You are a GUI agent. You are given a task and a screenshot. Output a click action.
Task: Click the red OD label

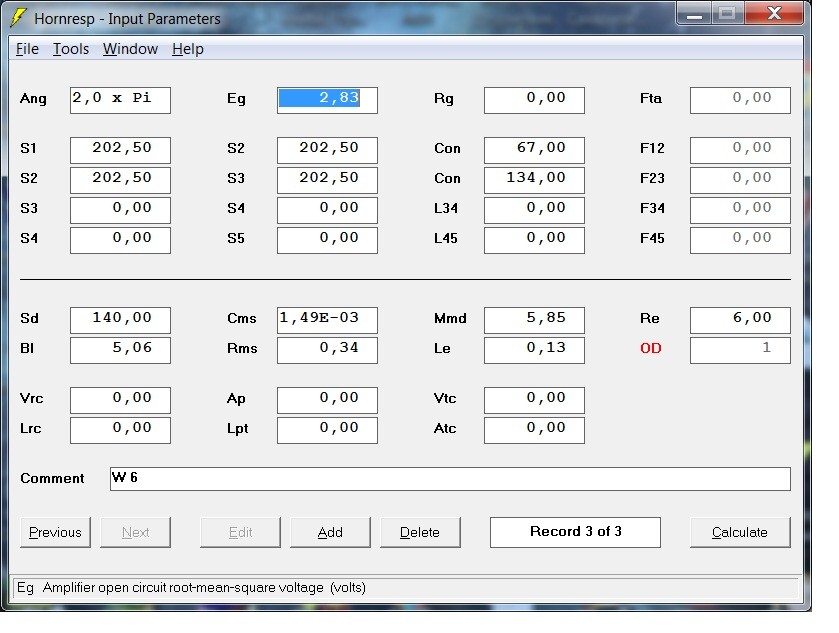651,348
